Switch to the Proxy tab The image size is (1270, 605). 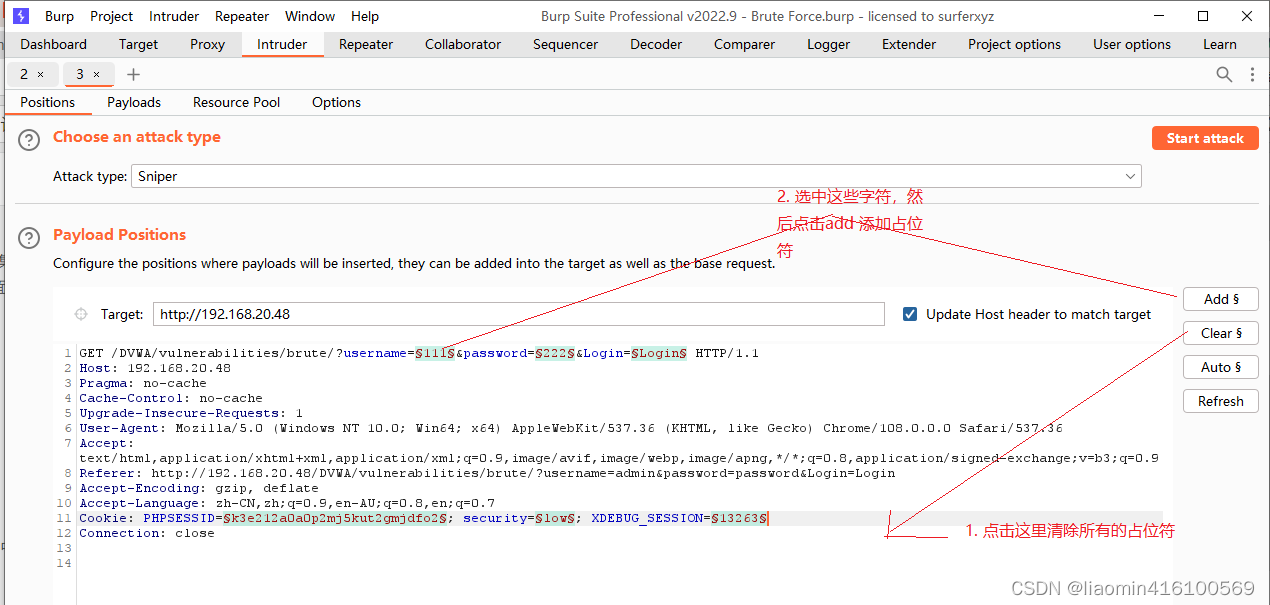pos(208,44)
